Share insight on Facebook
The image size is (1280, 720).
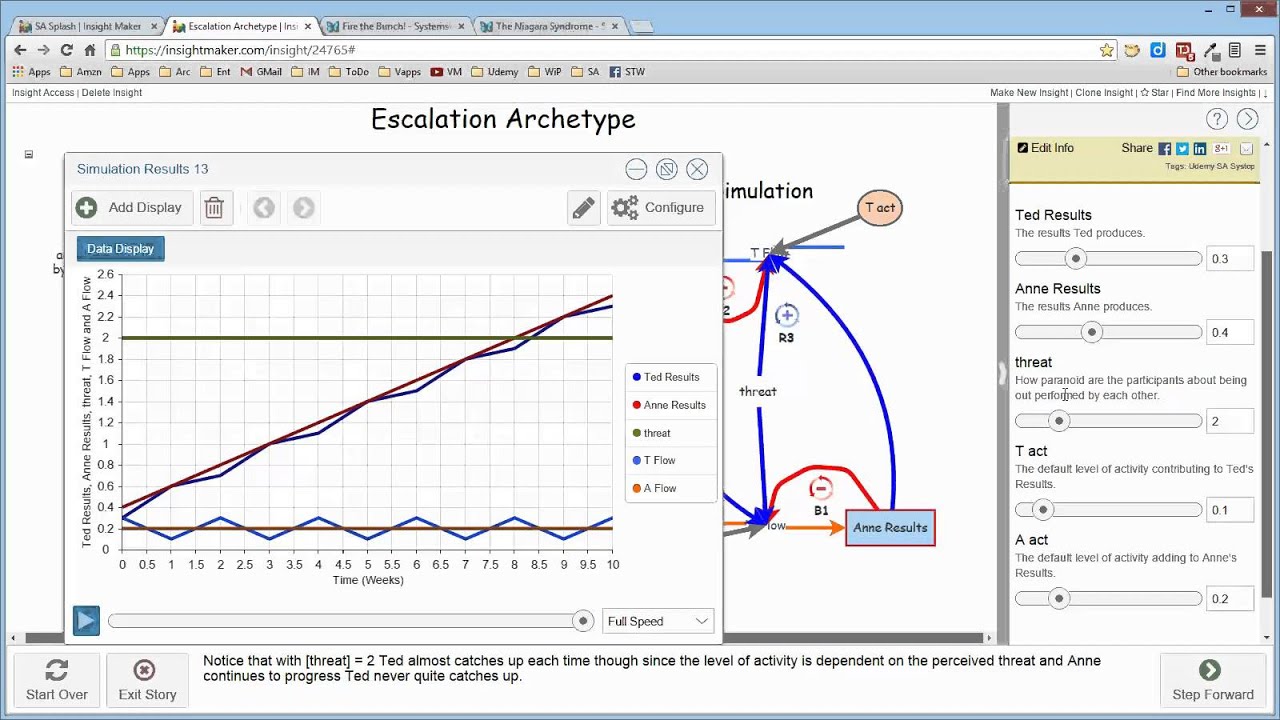[x=1165, y=148]
